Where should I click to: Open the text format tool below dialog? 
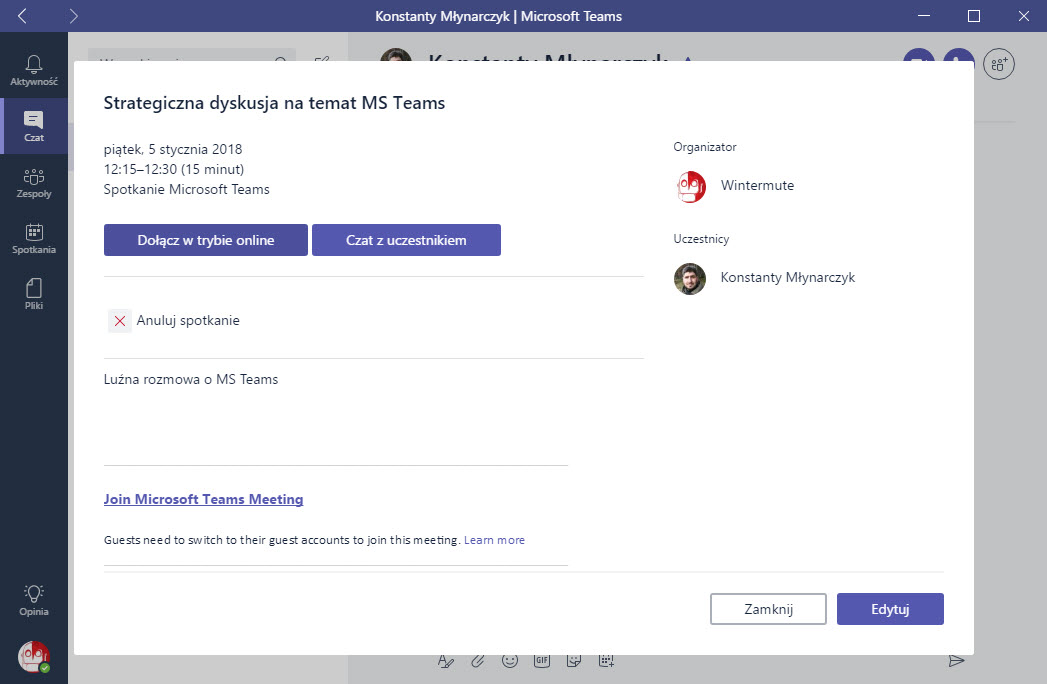point(445,661)
